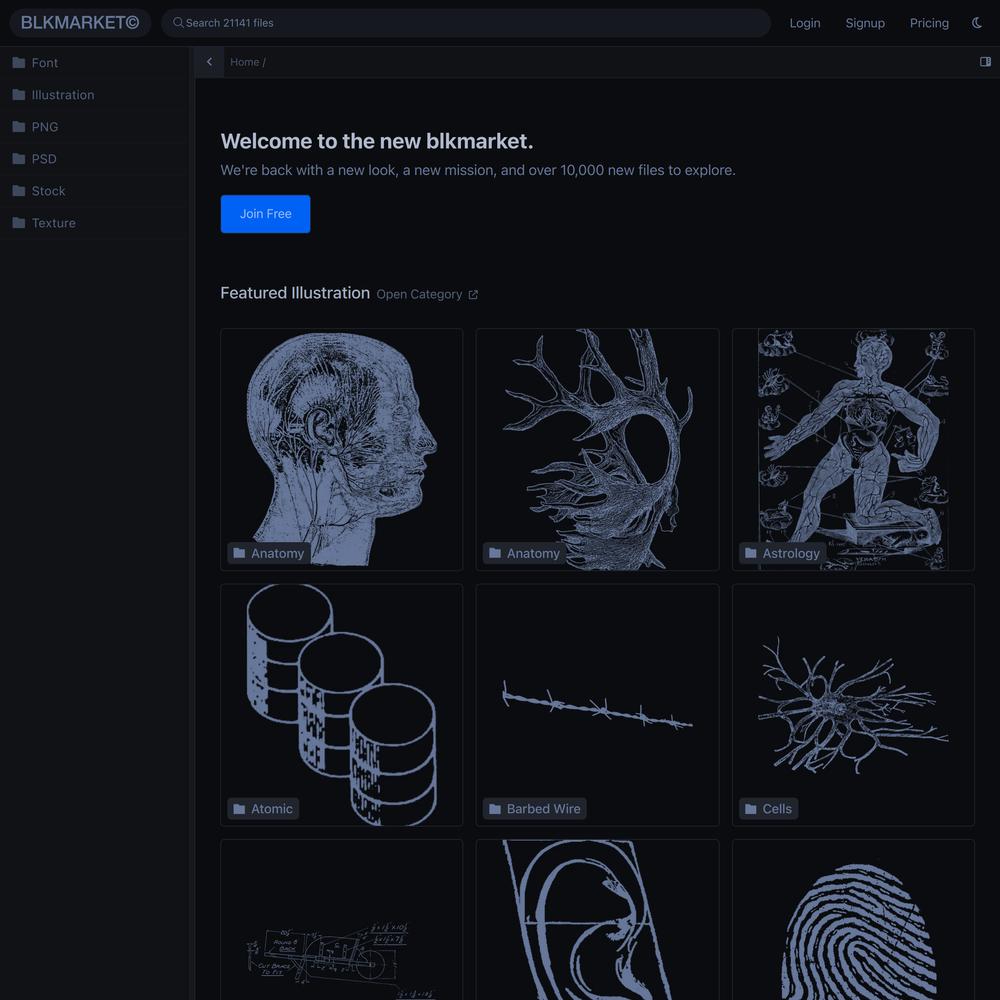Open the Stock folder in sidebar
The image size is (1000, 1000).
(x=94, y=191)
